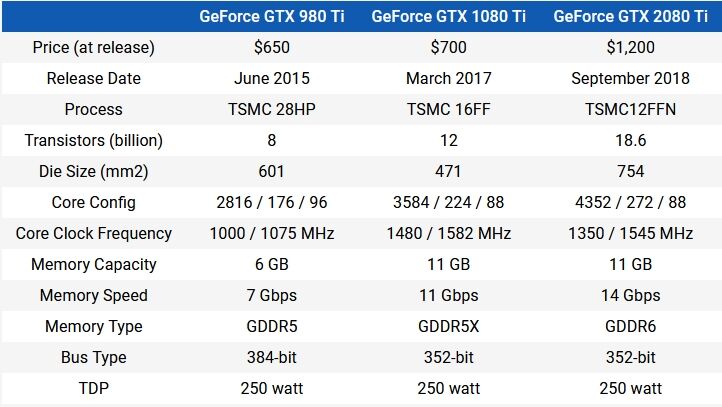Select the 1350 / 1545 MHz cell
The height and width of the screenshot is (407, 722).
(x=630, y=233)
